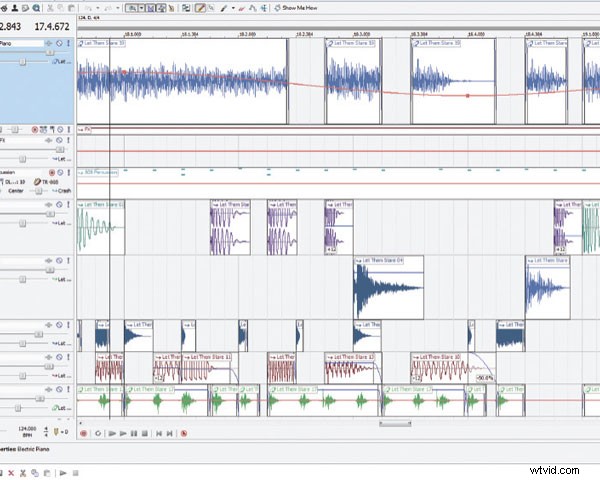Screen dimensions: 600x480
Task: Toggle Enable Snapping in toolbar
Action: (131, 8)
